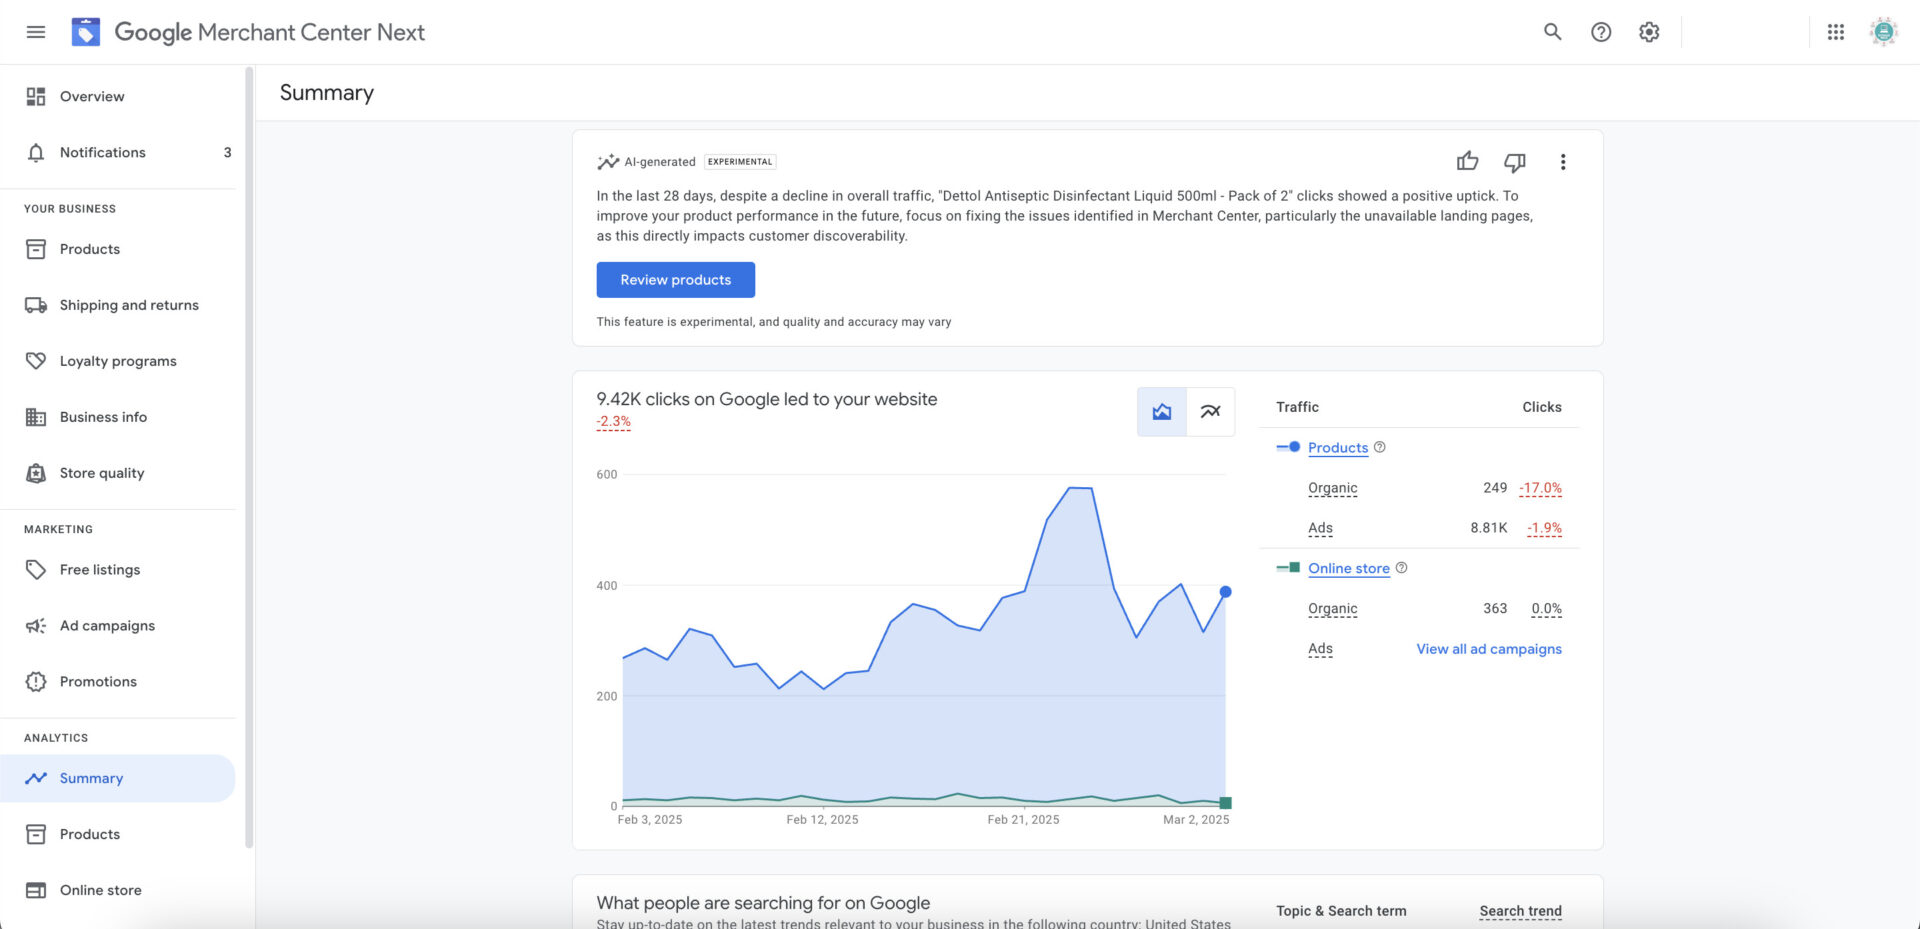The width and height of the screenshot is (1920, 929).
Task: Click Organic label under Products
Action: point(1333,488)
